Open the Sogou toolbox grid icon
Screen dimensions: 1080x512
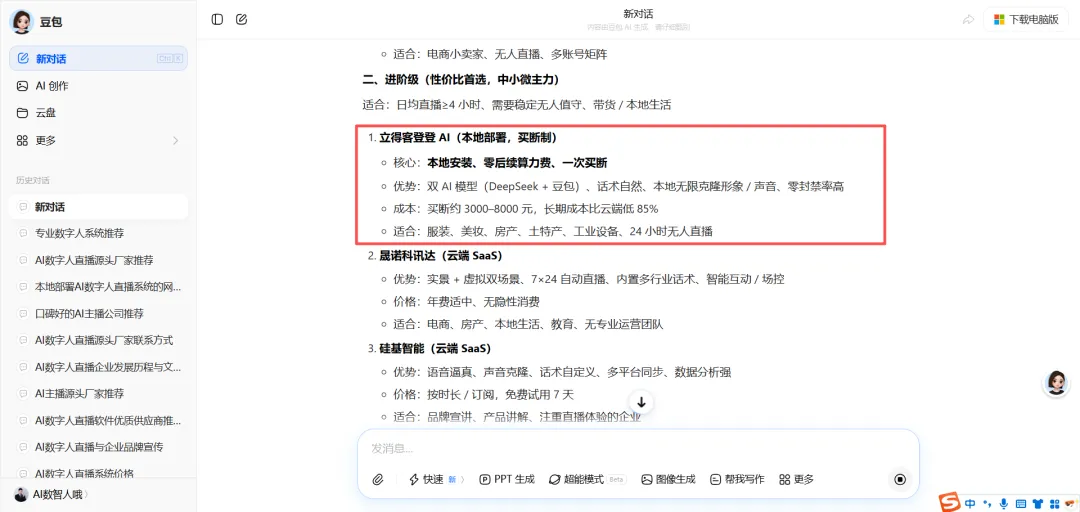(x=1053, y=503)
